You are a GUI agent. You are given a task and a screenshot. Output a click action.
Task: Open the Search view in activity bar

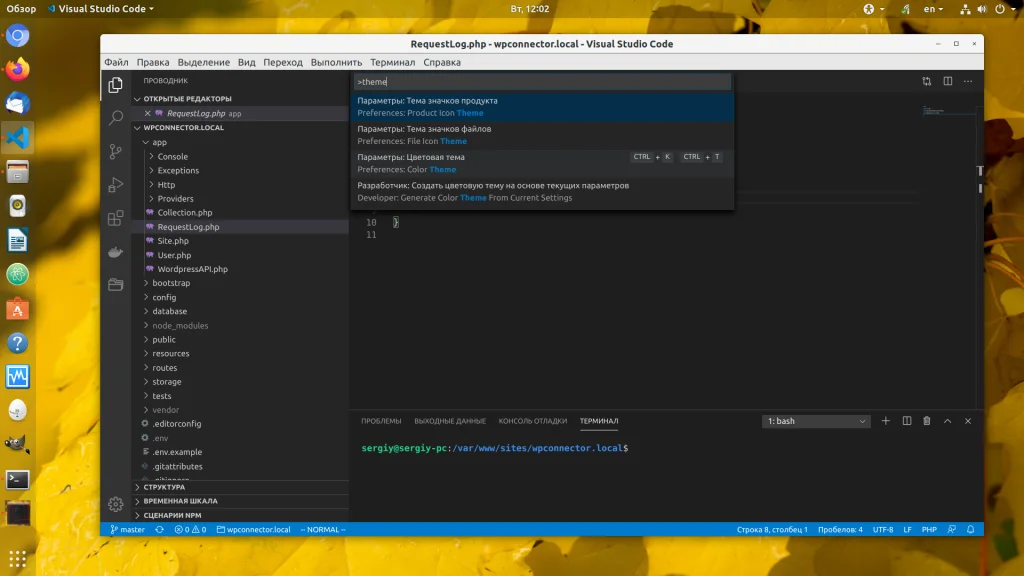pos(116,119)
